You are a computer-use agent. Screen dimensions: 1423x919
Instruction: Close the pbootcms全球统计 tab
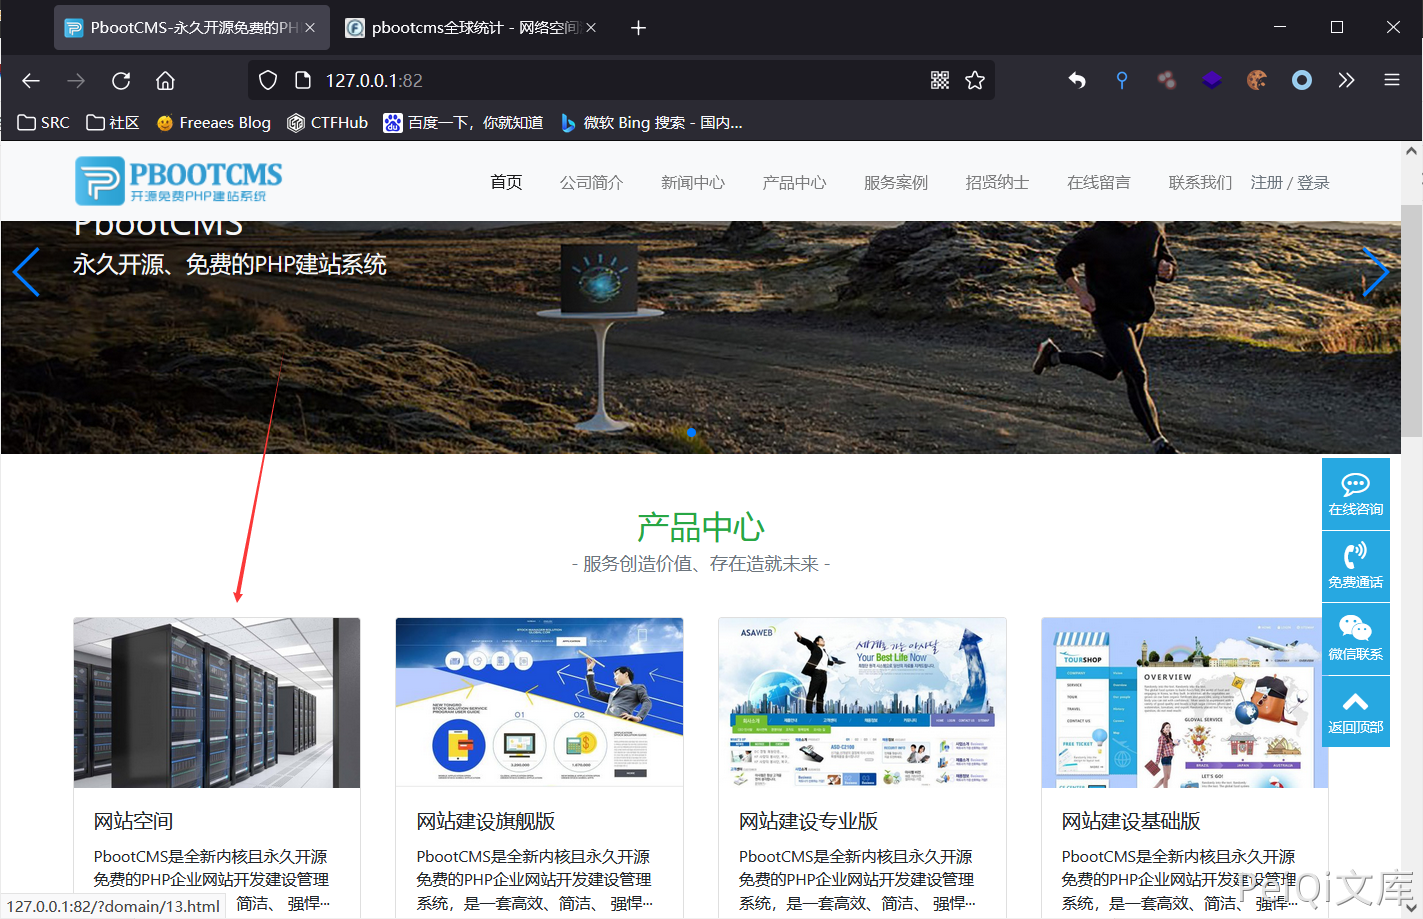[591, 28]
